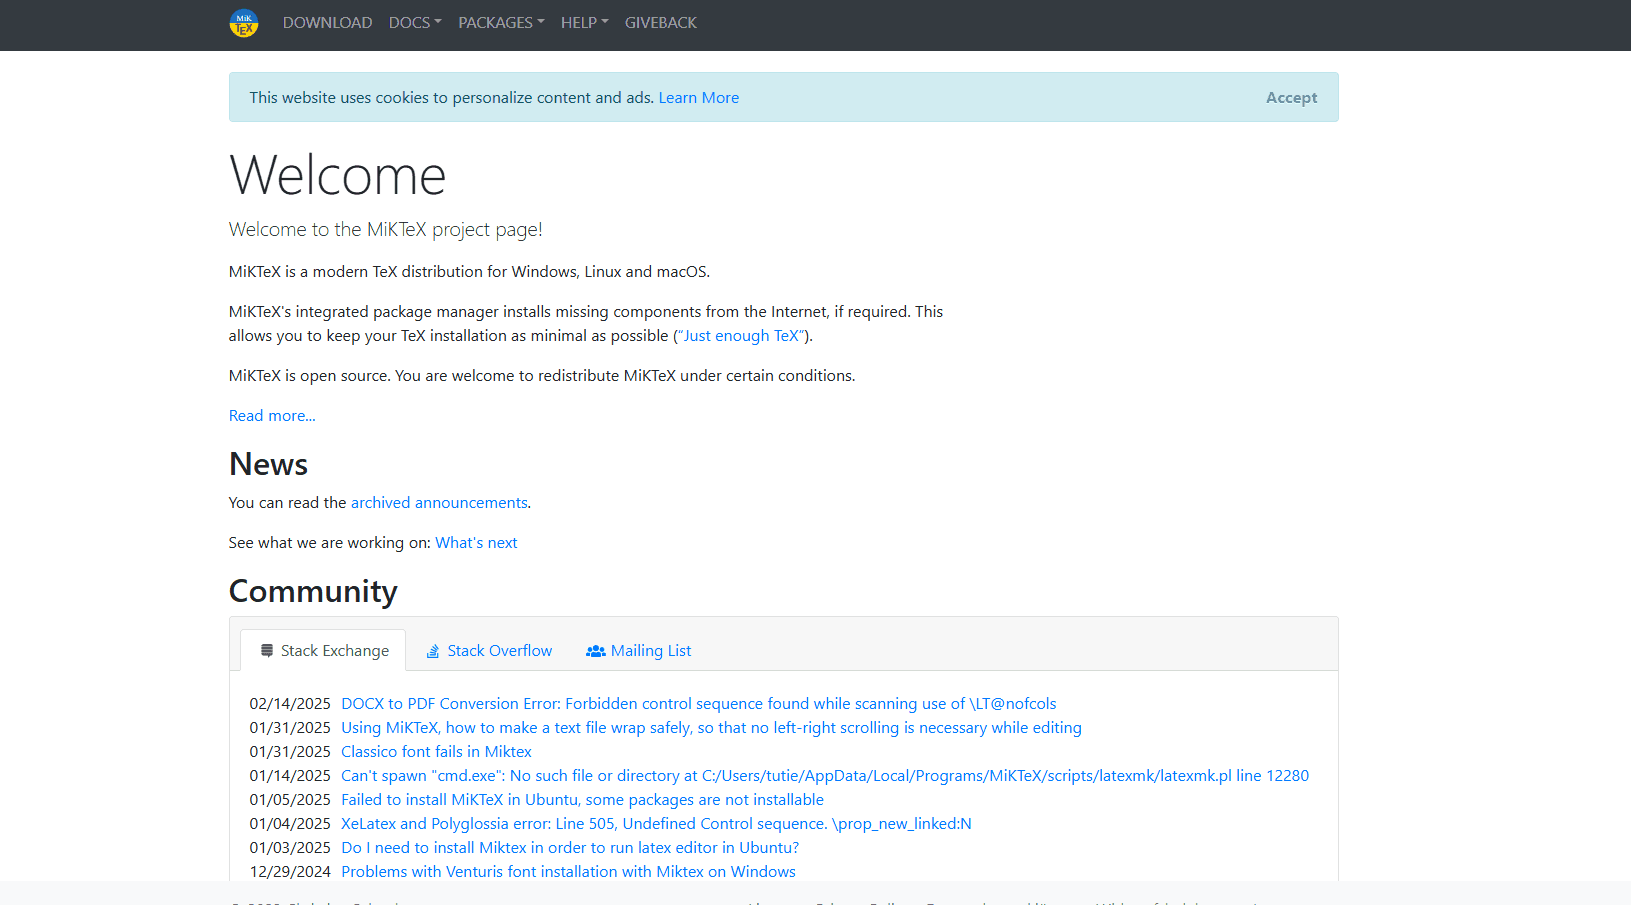1631x905 pixels.
Task: Switch to the Stack Overflow tab
Action: pos(488,651)
